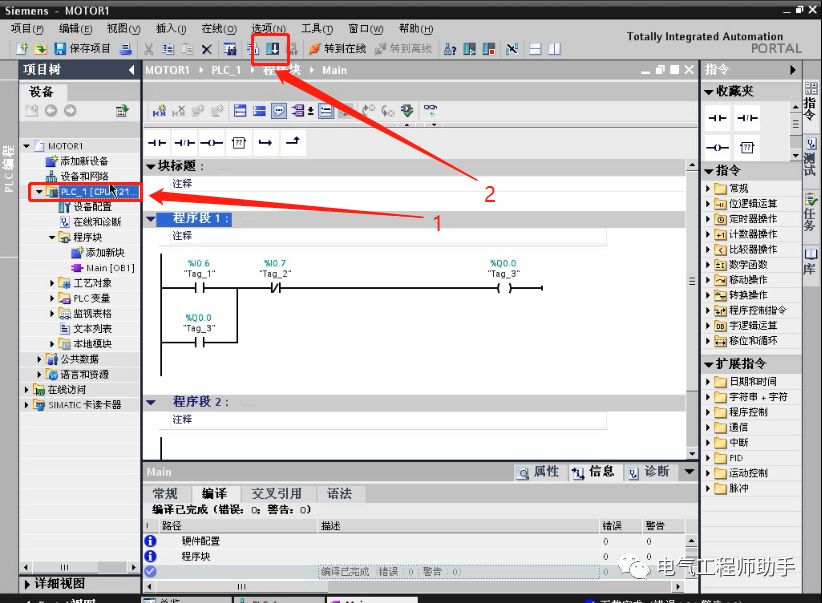The width and height of the screenshot is (822, 603).
Task: Open the 帮助(H) menu
Action: point(416,28)
